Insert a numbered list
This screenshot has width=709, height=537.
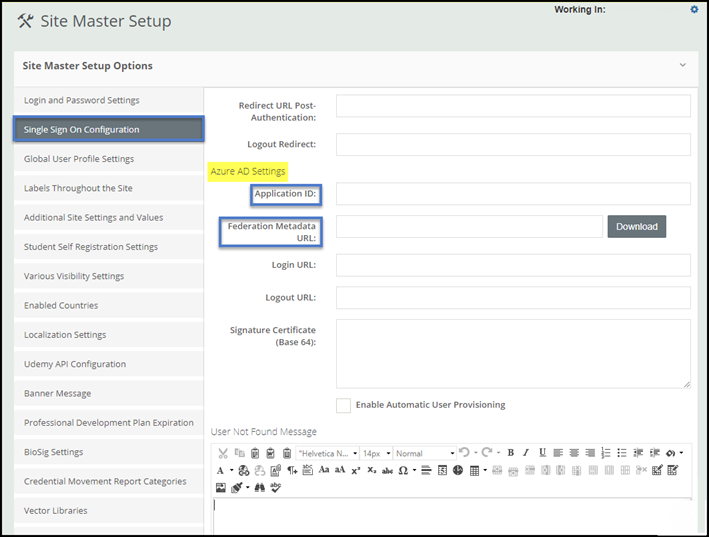(605, 453)
